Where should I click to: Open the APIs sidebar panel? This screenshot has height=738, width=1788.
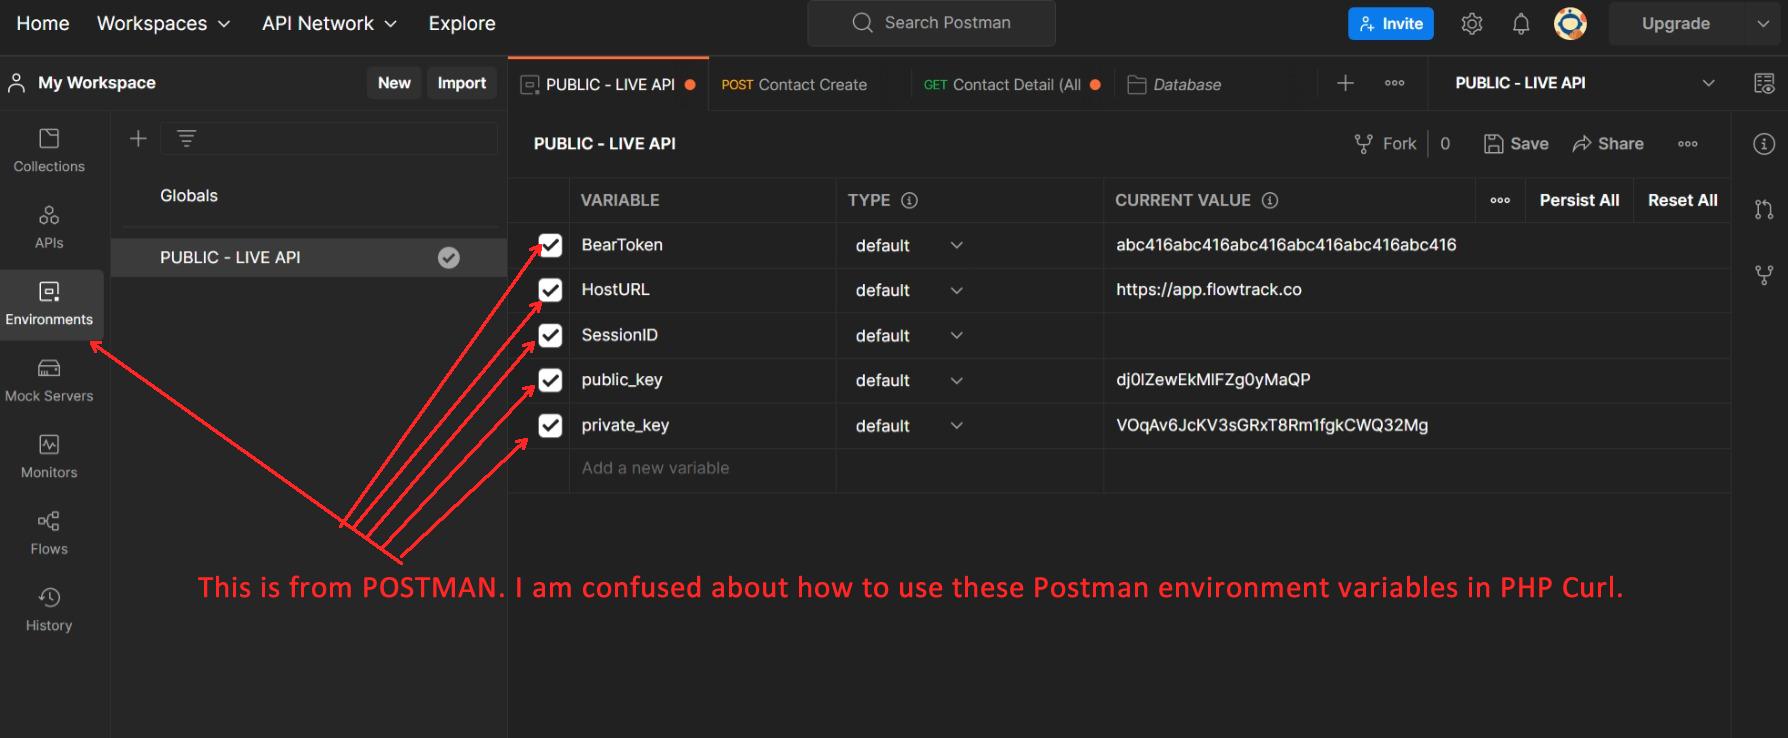(x=49, y=228)
